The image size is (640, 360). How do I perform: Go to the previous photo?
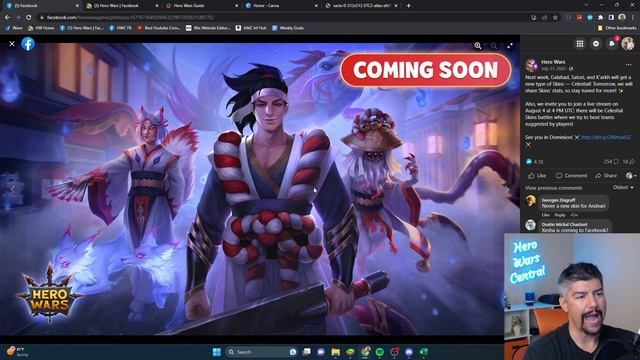(13, 189)
